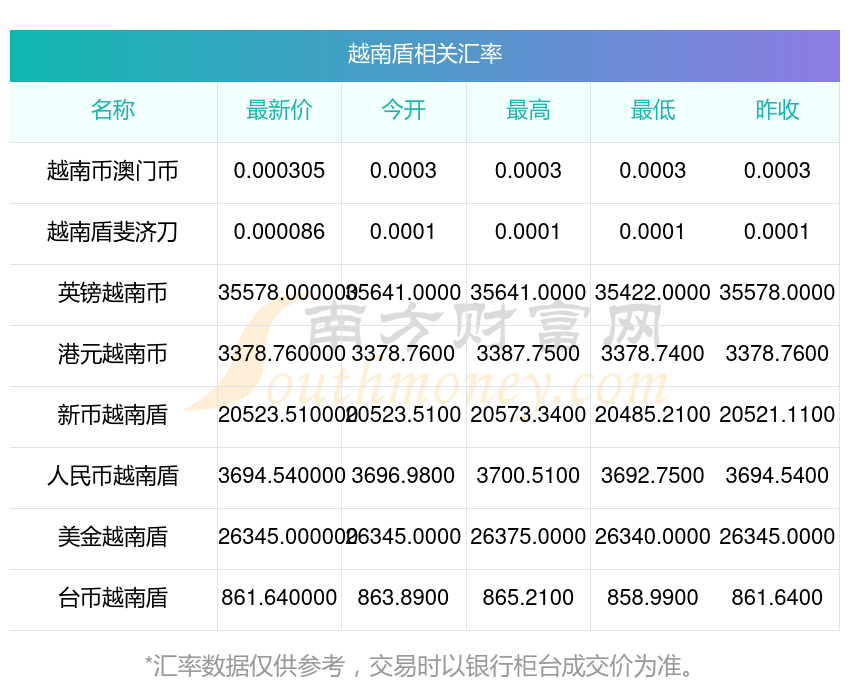This screenshot has height=698, width=850.
Task: Click the 新币越南盾 previous close 20521.1100
Action: pos(777,415)
